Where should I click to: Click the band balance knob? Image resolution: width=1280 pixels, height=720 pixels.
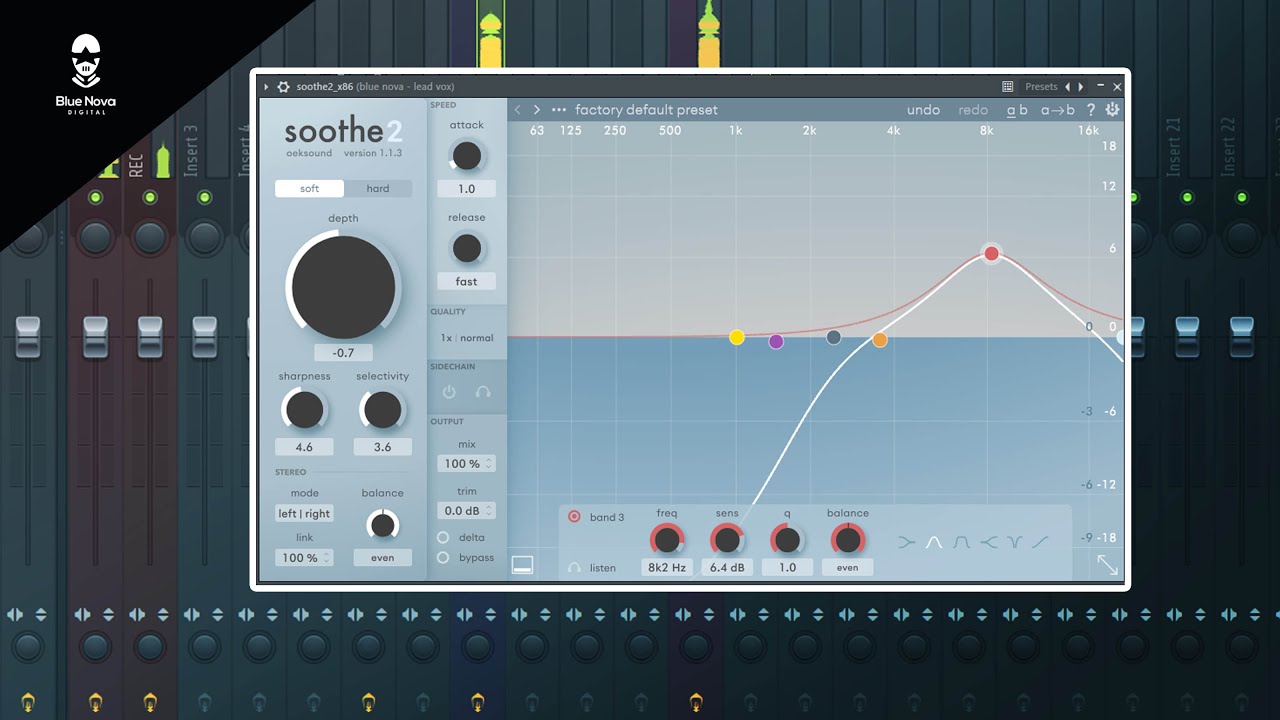848,540
